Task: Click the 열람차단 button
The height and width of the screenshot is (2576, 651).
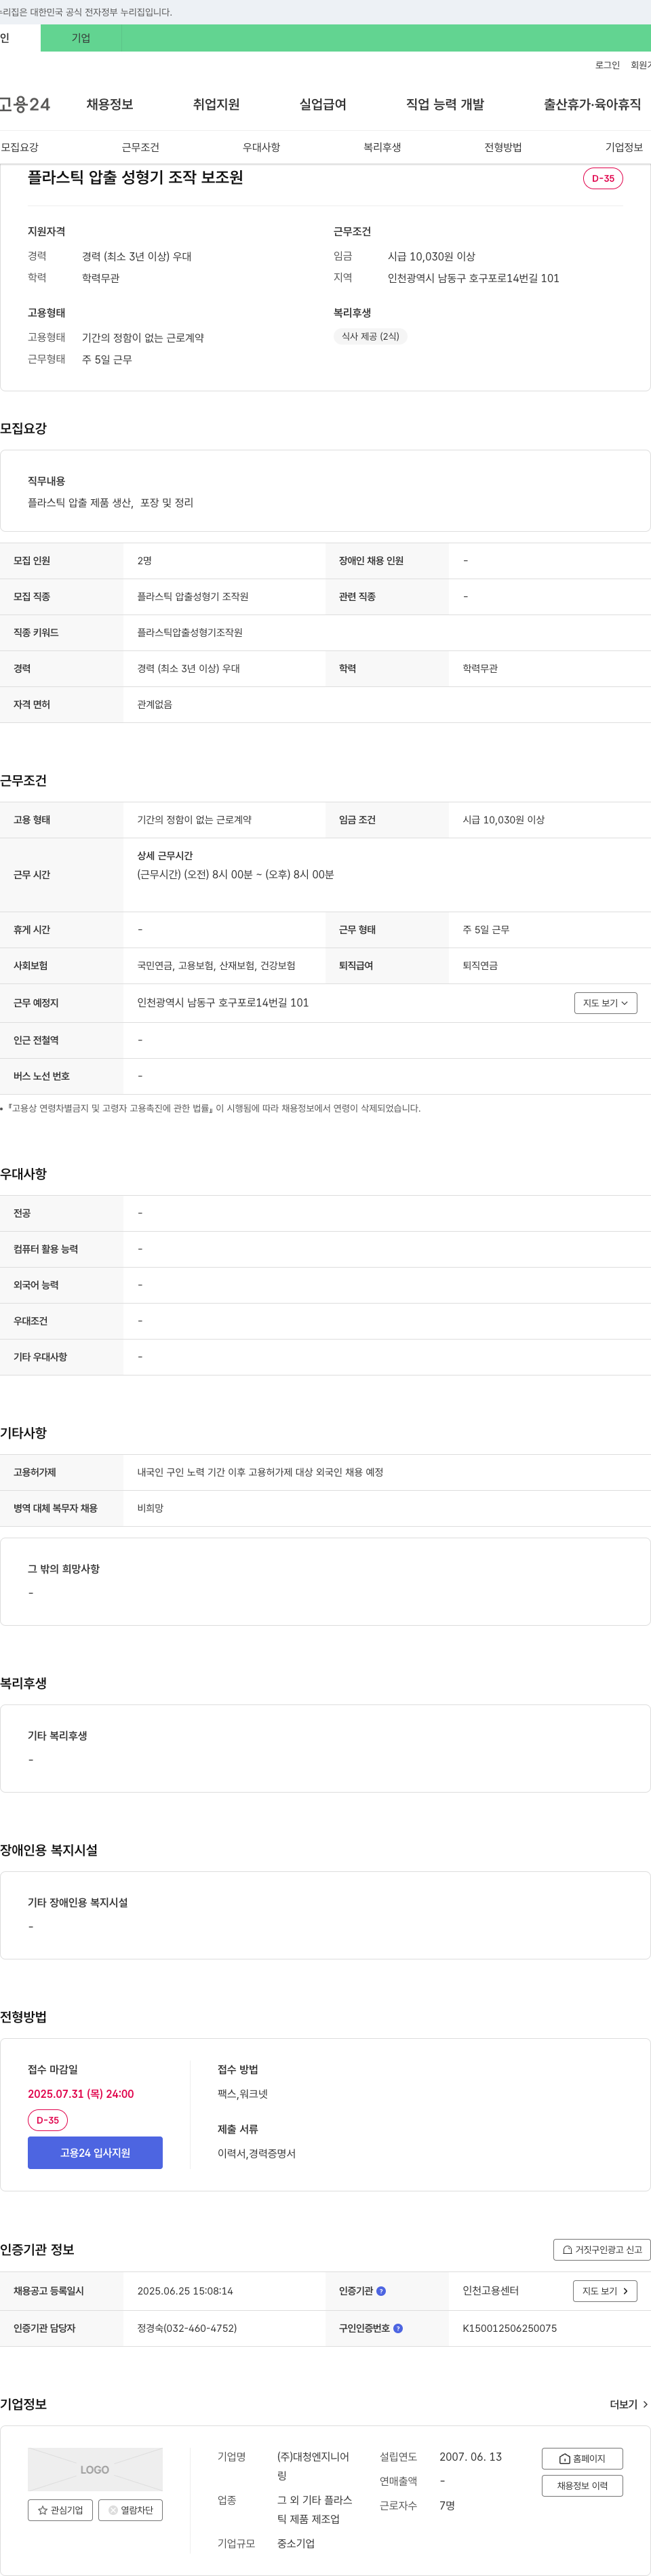Action: click(x=130, y=2510)
